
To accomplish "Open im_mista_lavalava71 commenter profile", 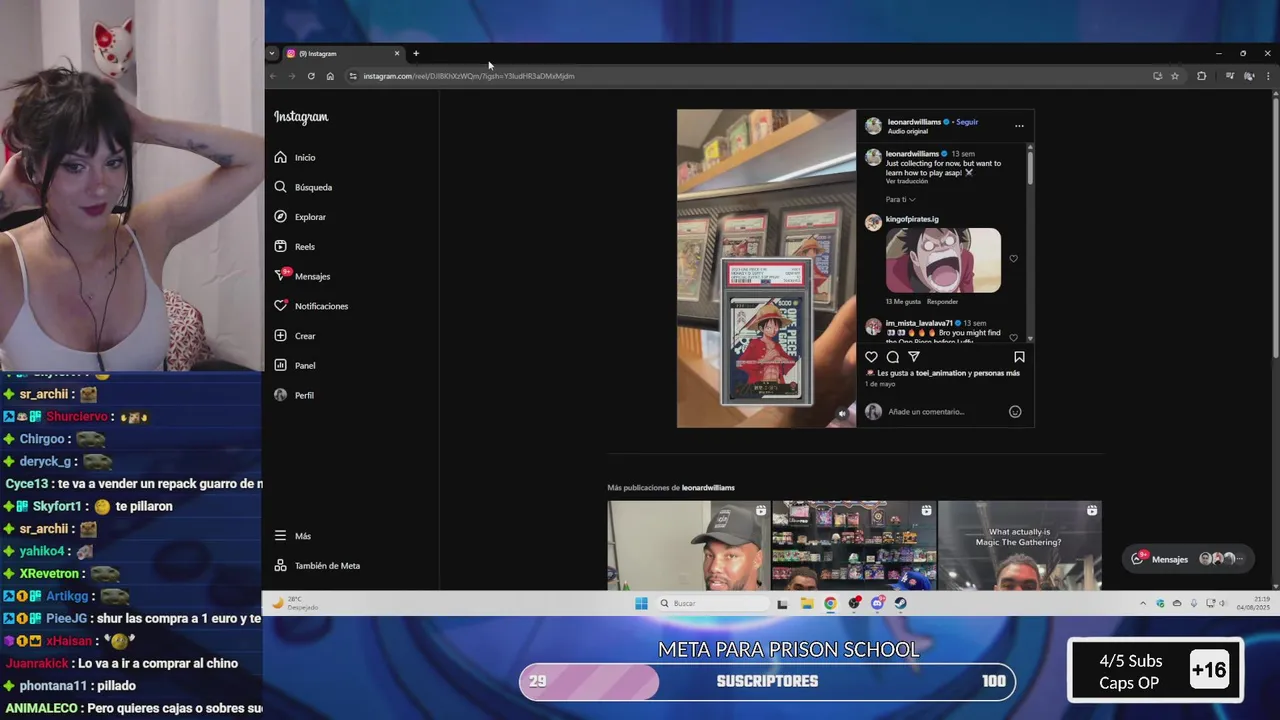I will (x=919, y=323).
